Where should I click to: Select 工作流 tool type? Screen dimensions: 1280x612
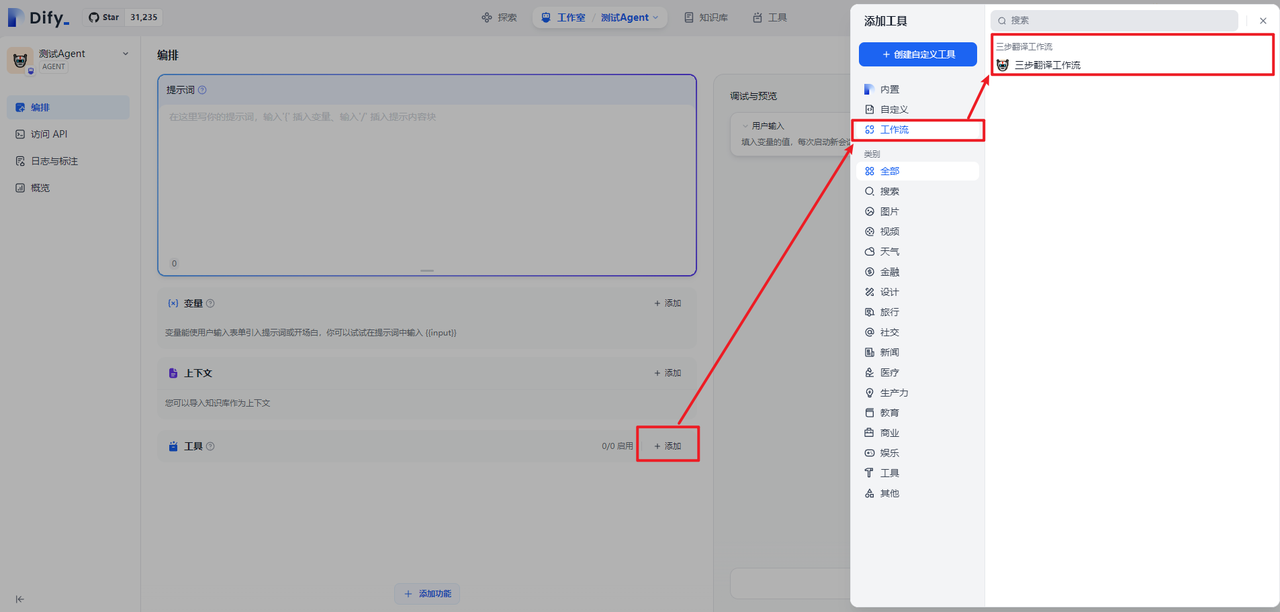click(x=919, y=130)
